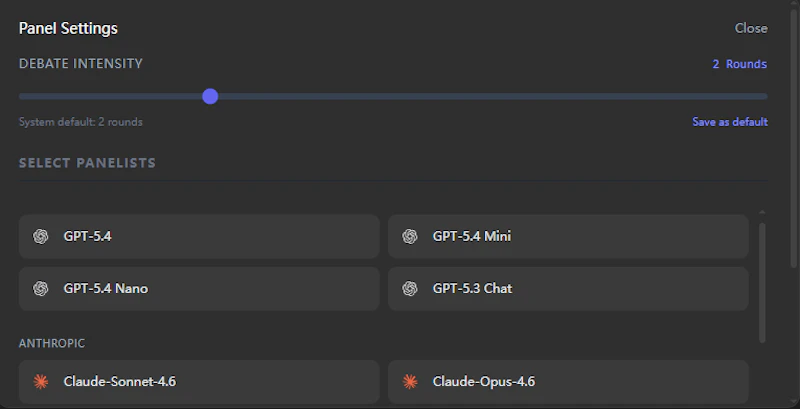Click the debate intensity slider handle
The width and height of the screenshot is (800, 409).
click(210, 96)
